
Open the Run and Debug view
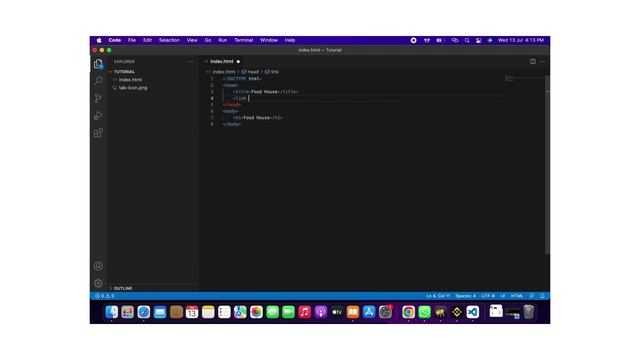tap(98, 116)
